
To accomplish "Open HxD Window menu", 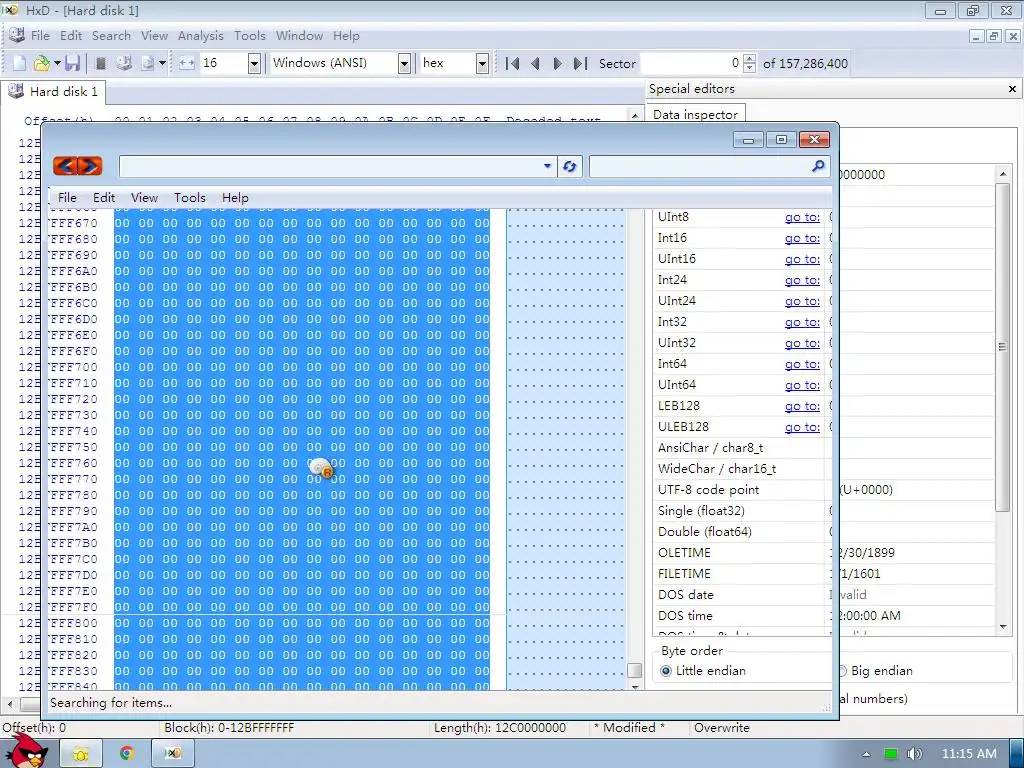I will coord(299,36).
